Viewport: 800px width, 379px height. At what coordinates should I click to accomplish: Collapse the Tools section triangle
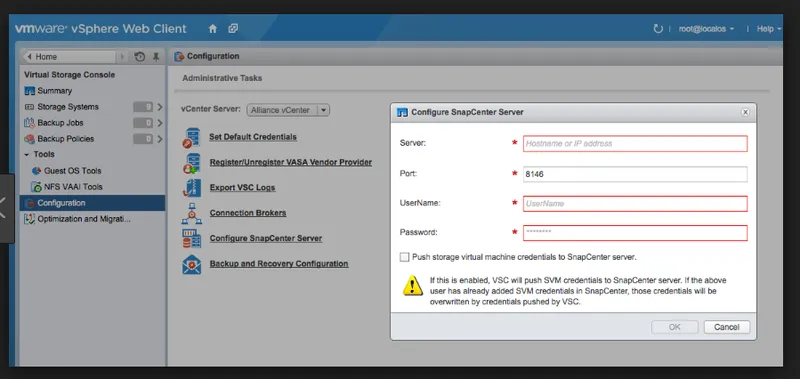tap(27, 154)
